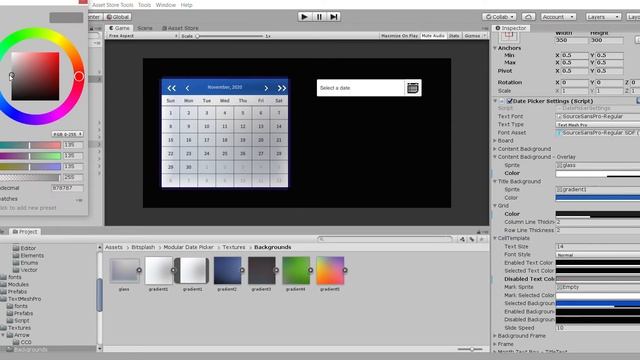Click search-by-type icon in Project panel
Screen dimensions: 640x360
tap(462, 239)
